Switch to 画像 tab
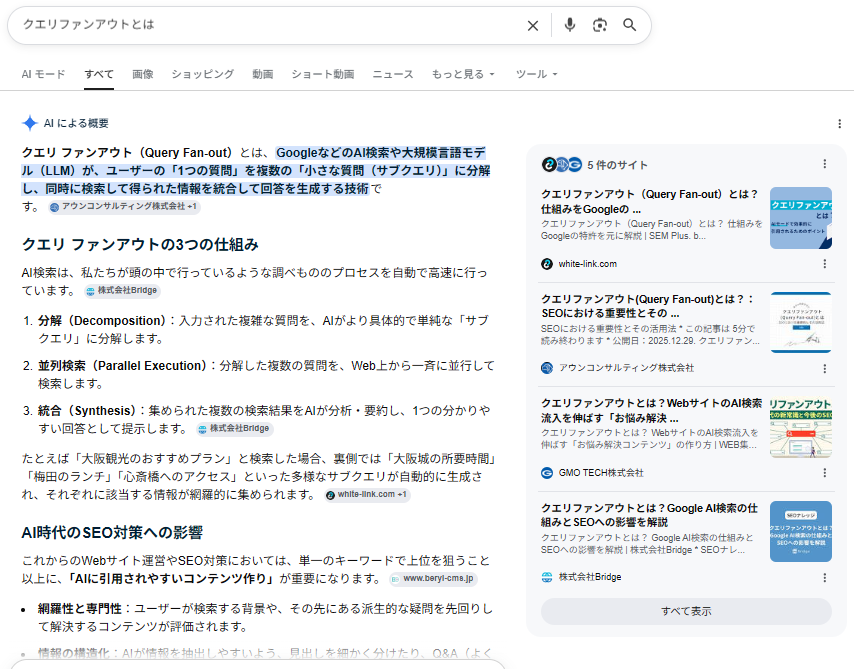 pyautogui.click(x=143, y=74)
